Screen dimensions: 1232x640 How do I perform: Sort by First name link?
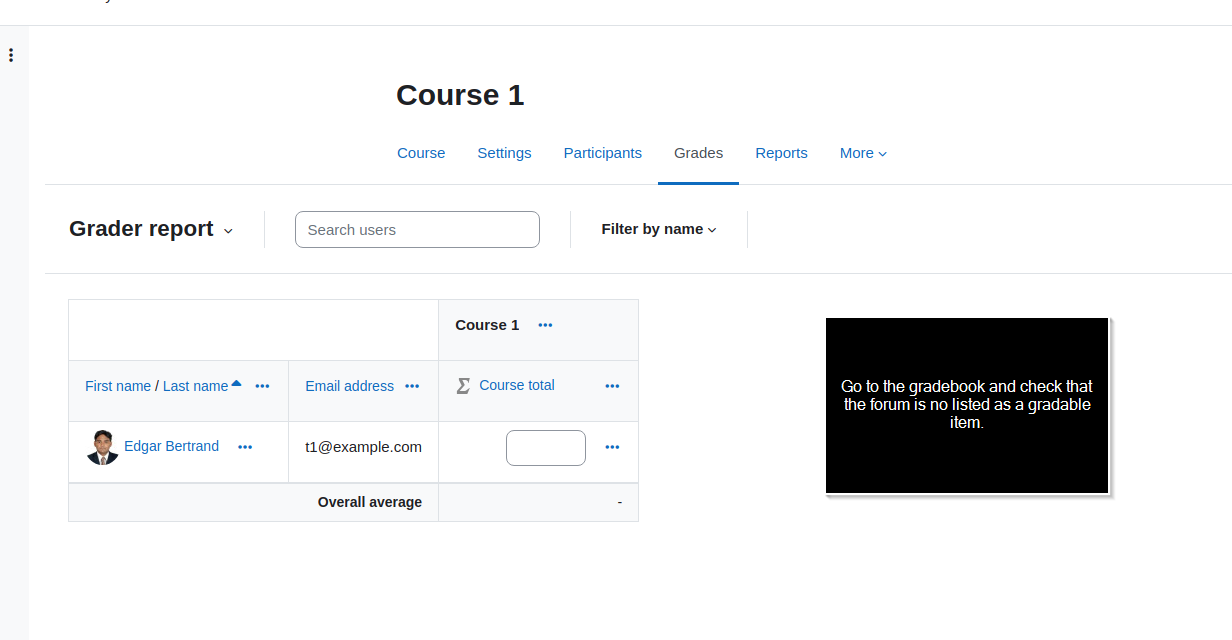point(118,386)
